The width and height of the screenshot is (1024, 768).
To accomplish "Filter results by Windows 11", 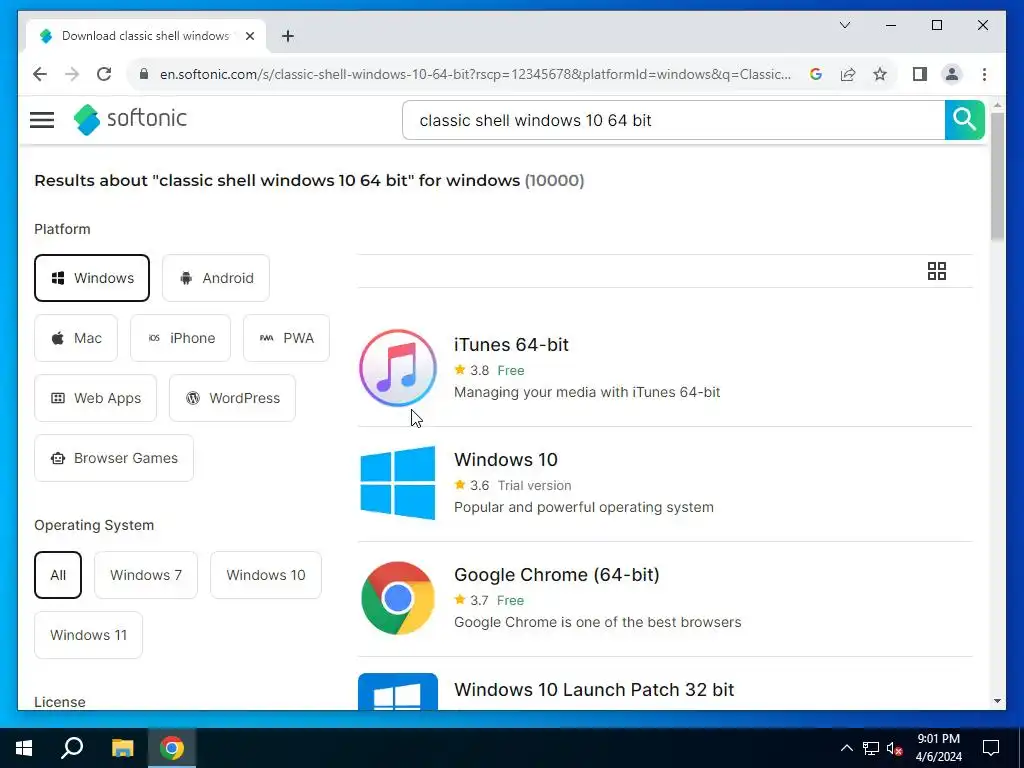I will point(88,635).
